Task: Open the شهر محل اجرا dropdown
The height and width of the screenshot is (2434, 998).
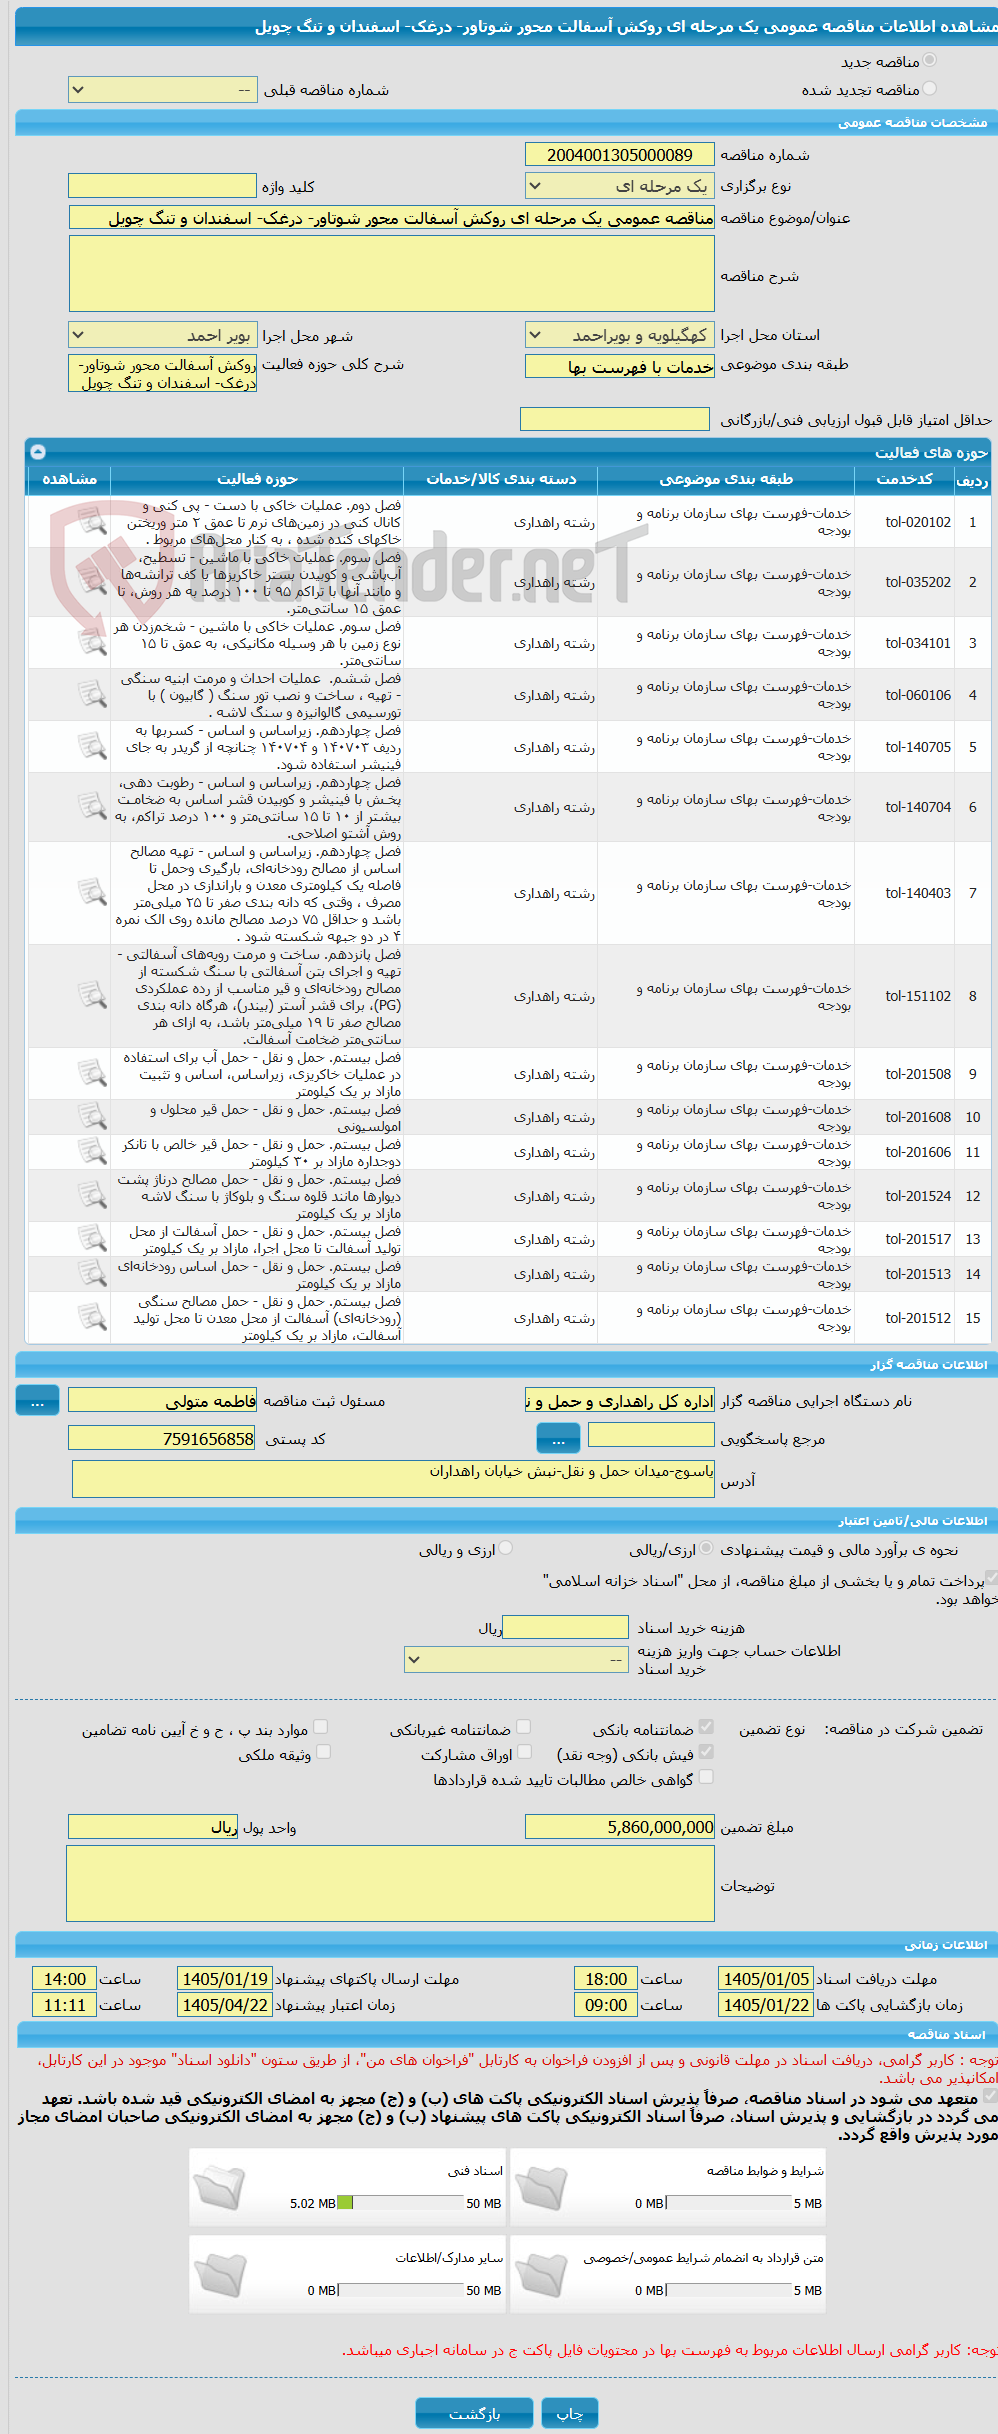Action: point(163,335)
